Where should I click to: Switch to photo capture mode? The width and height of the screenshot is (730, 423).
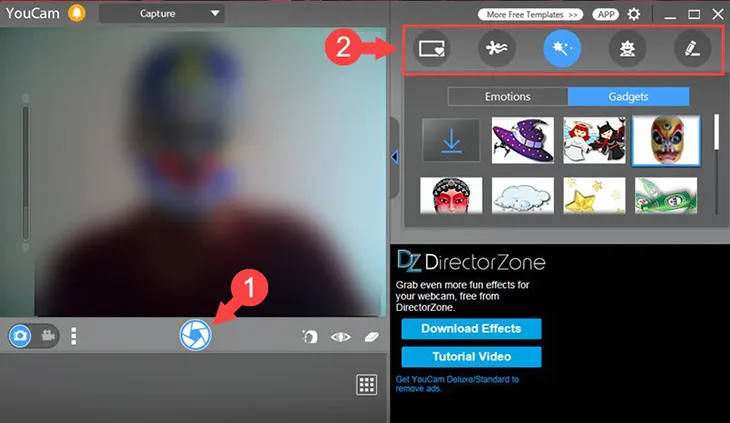[x=20, y=336]
